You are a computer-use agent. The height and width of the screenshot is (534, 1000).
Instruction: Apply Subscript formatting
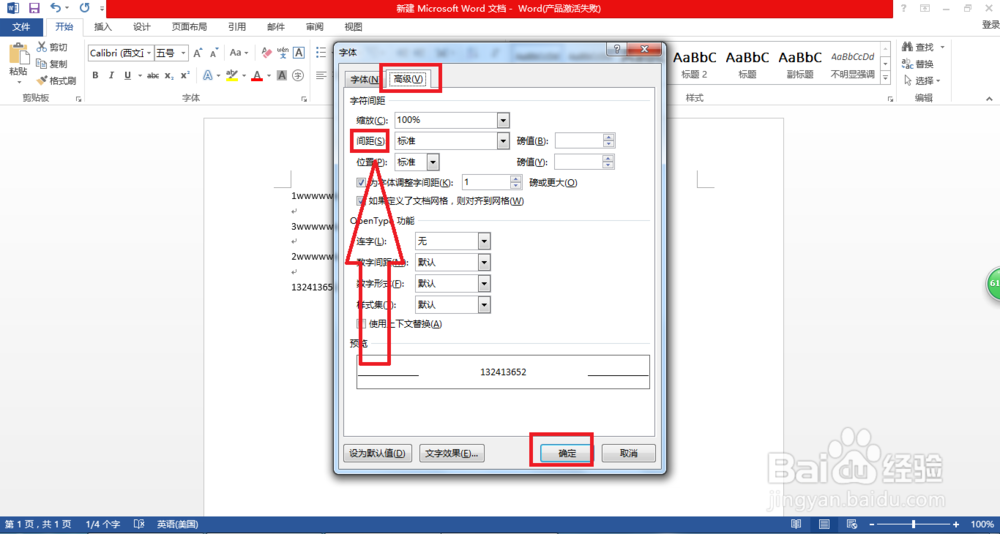pos(168,75)
